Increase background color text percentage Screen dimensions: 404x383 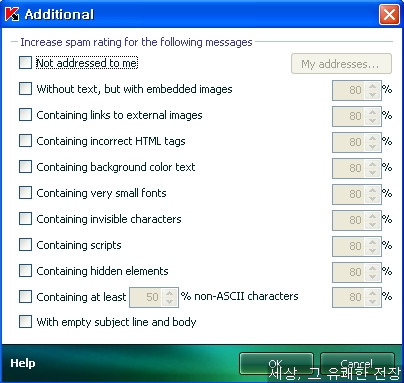372,164
